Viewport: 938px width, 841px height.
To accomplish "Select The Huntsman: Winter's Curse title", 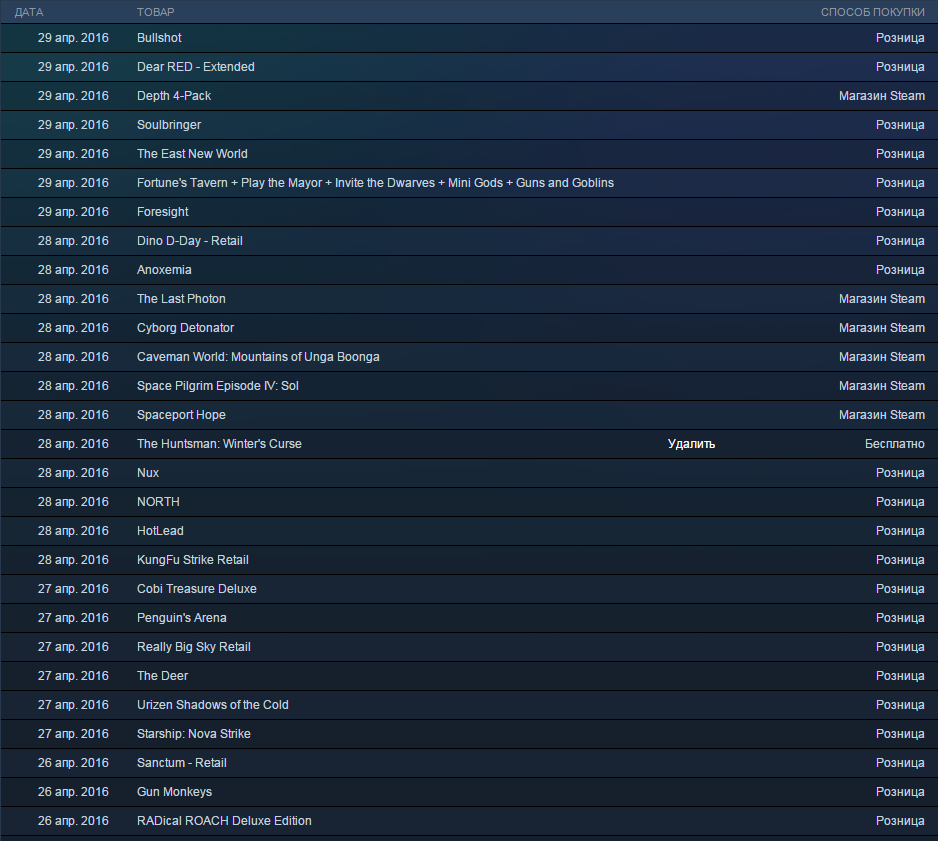I will [x=219, y=444].
